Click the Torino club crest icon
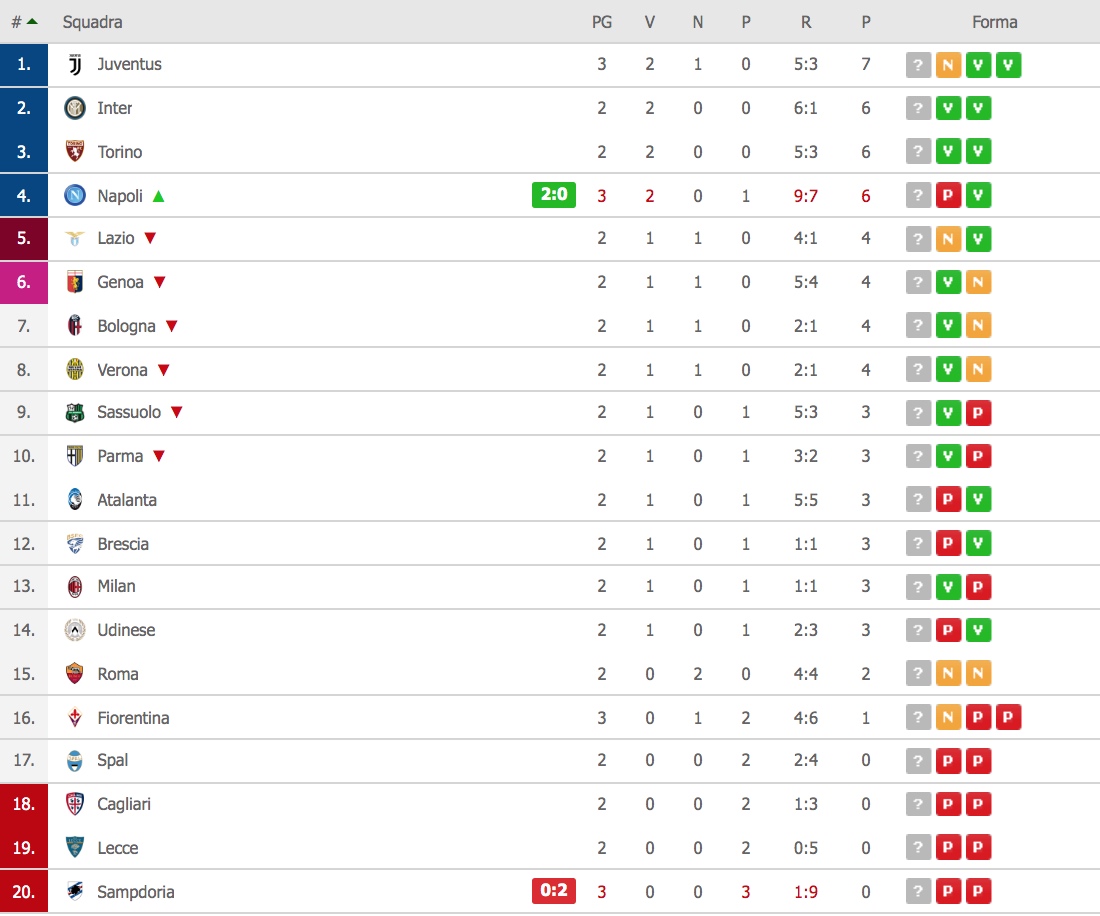The width and height of the screenshot is (1100, 916). [x=75, y=152]
